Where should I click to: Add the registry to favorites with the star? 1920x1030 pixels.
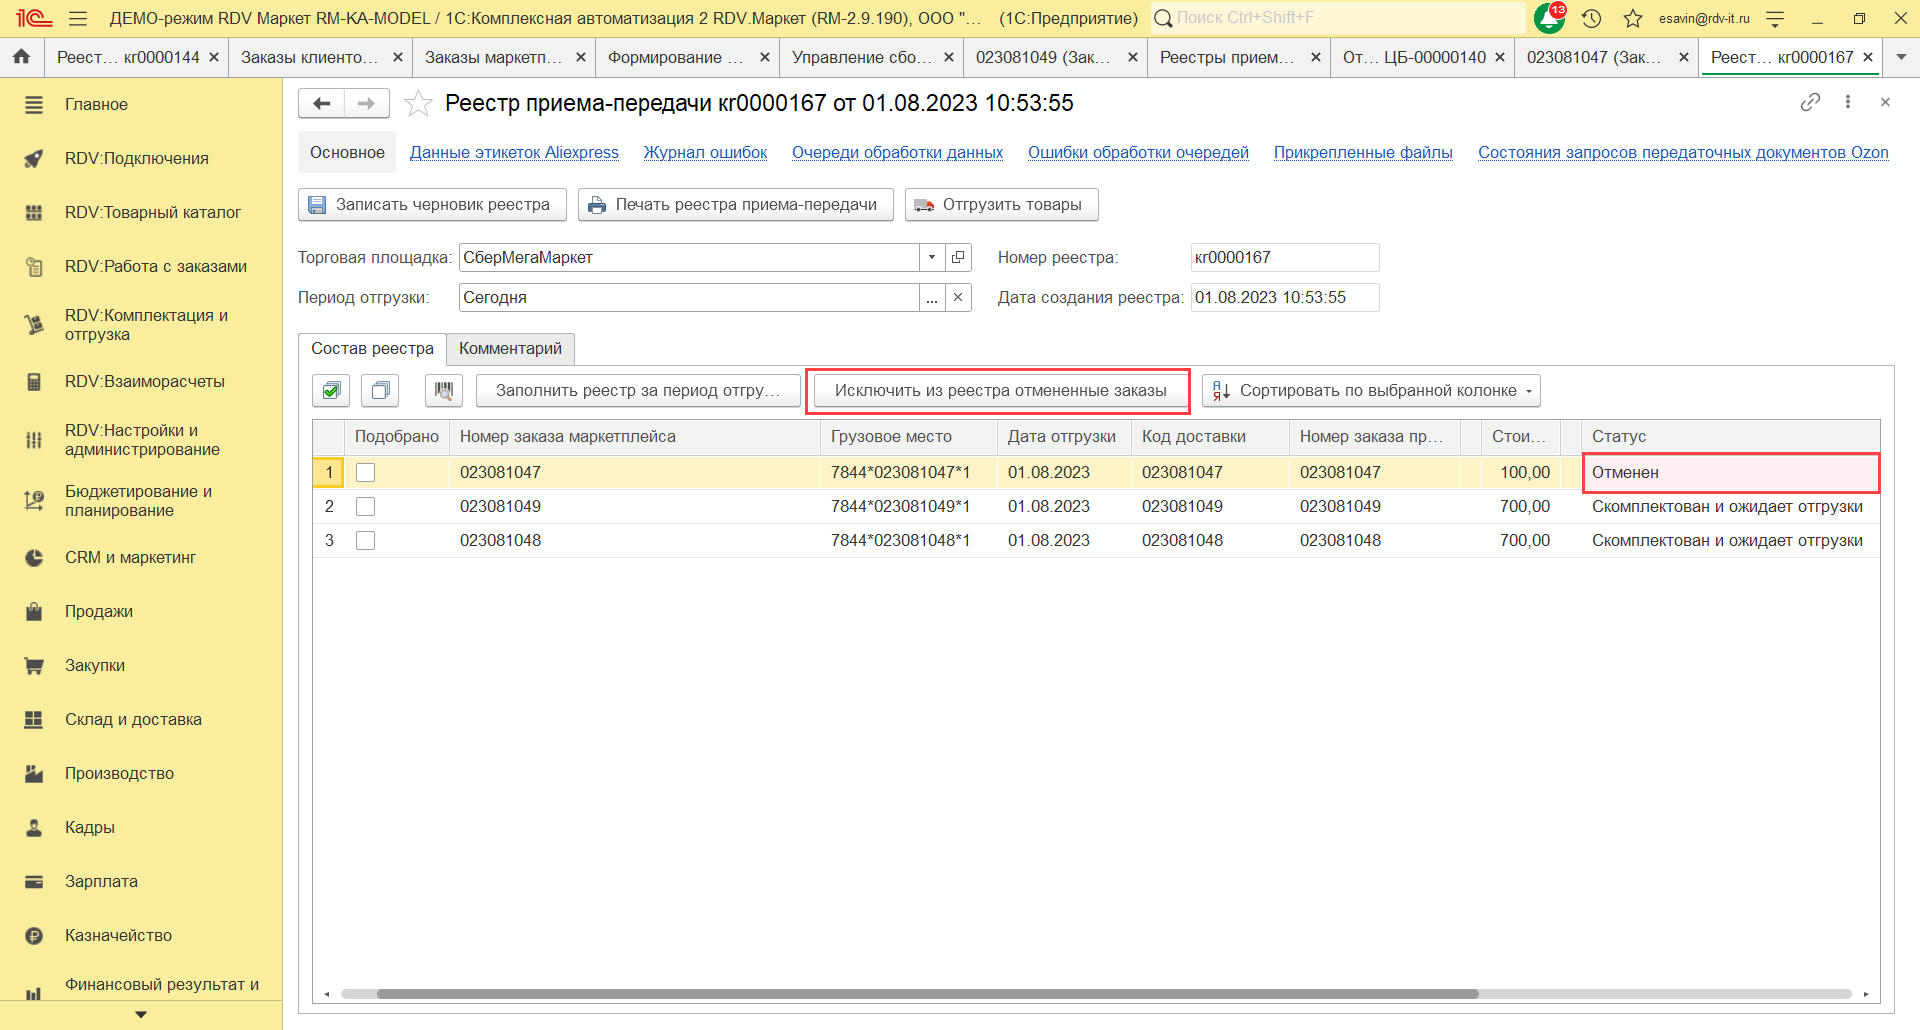418,103
